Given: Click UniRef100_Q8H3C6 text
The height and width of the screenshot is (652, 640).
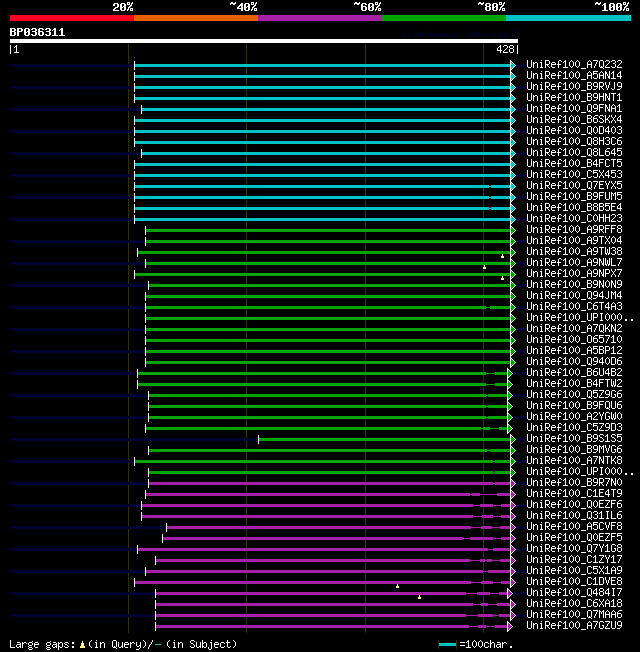Looking at the screenshot, I should point(574,142).
